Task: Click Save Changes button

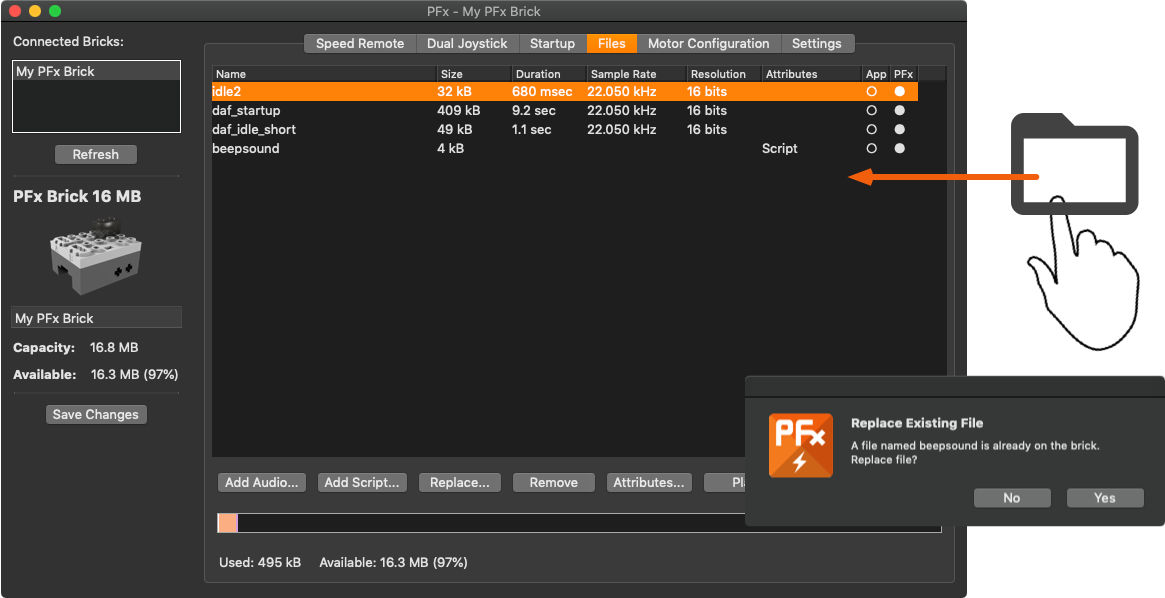Action: tap(96, 415)
